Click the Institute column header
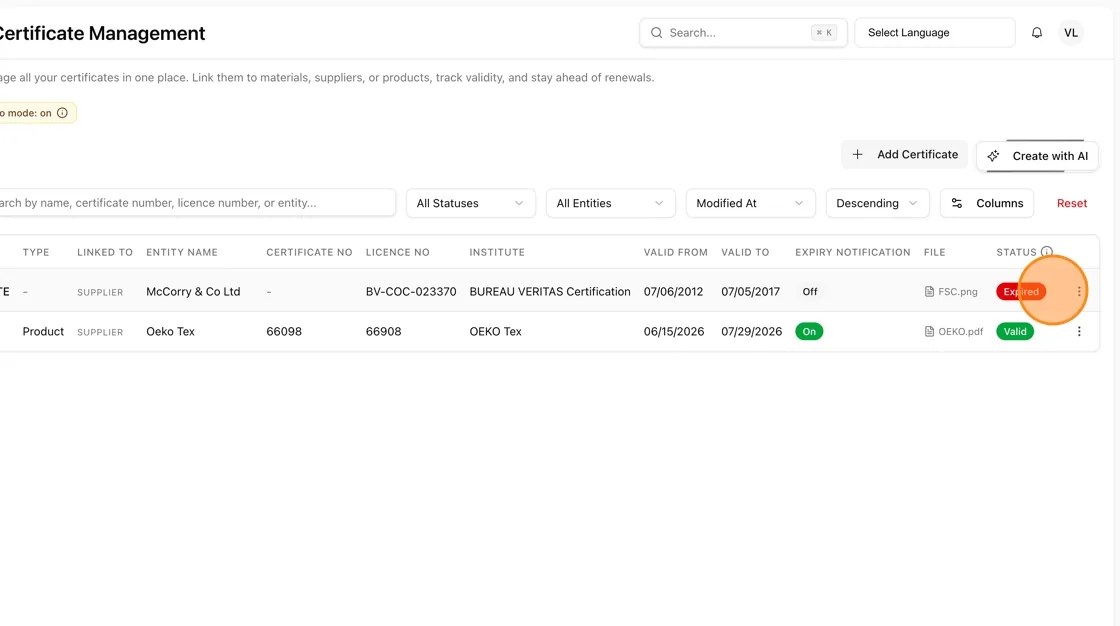The image size is (1120, 626). [496, 252]
